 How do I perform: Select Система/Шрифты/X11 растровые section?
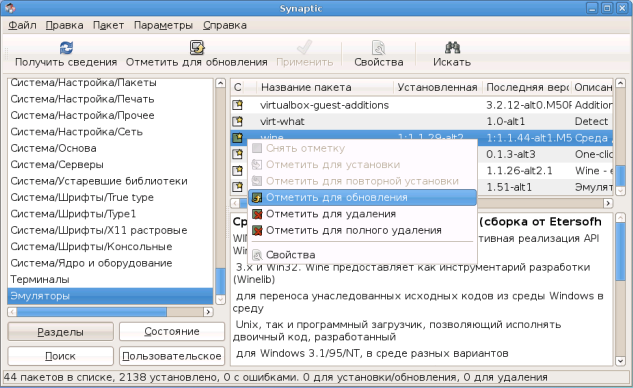pos(110,230)
